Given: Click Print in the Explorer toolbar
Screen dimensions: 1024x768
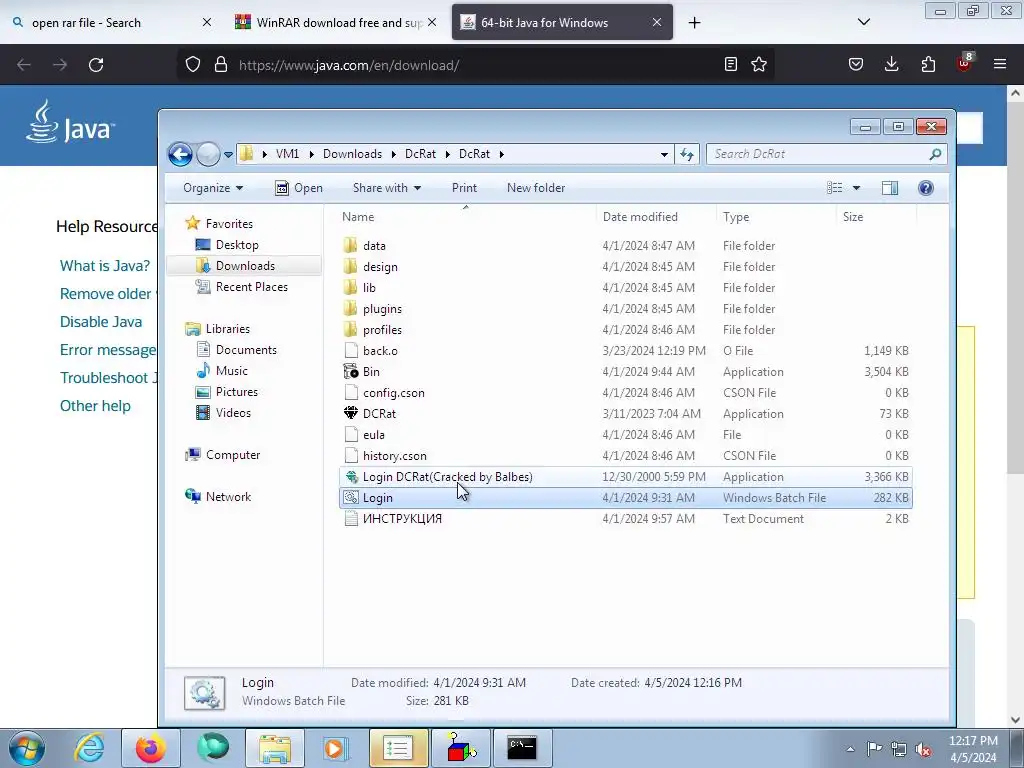Looking at the screenshot, I should tap(464, 188).
